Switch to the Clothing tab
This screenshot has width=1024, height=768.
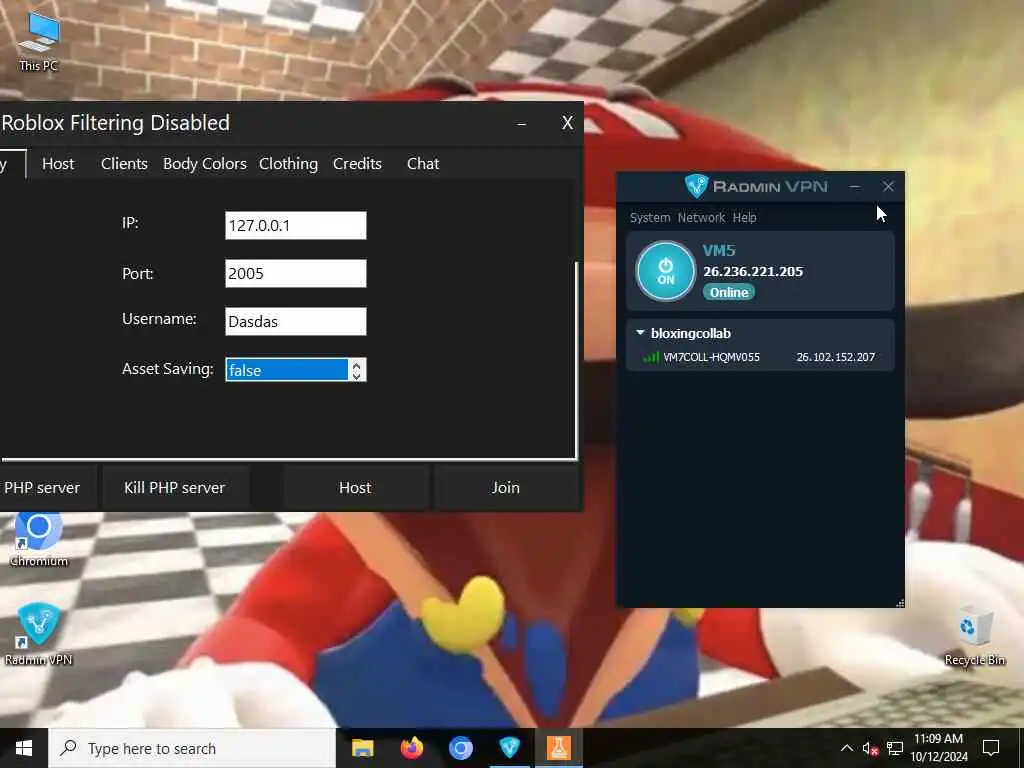click(x=288, y=164)
